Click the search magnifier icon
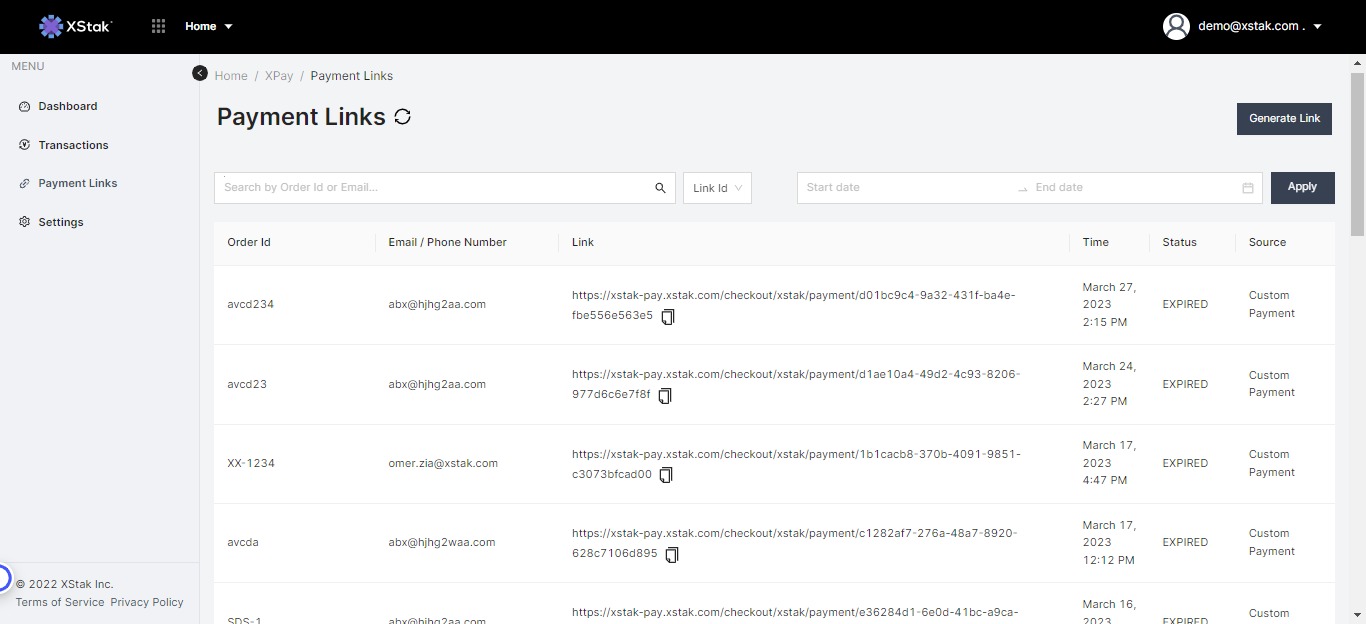The image size is (1366, 624). [x=660, y=188]
